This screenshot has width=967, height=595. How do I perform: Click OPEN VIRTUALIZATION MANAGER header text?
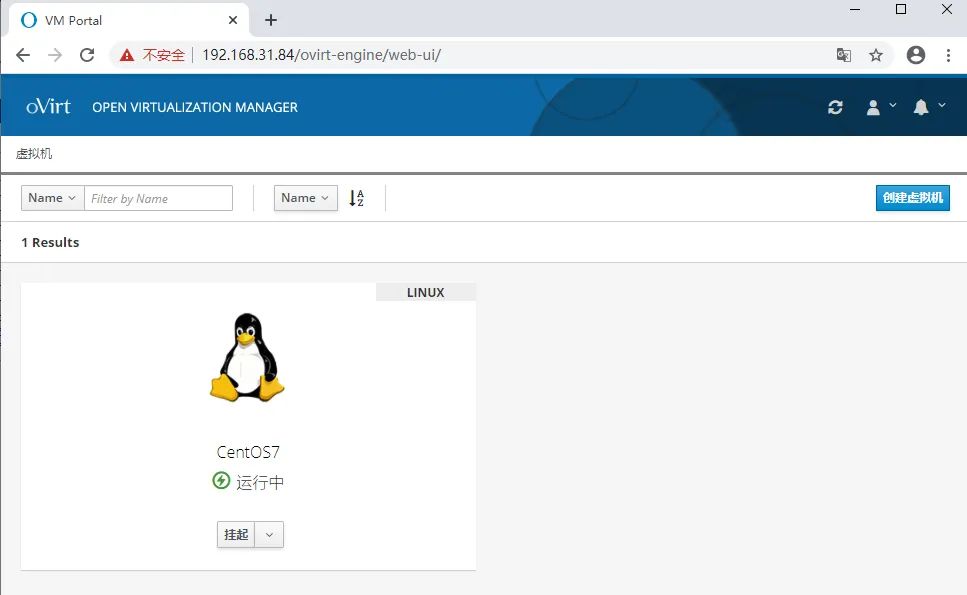click(x=195, y=107)
